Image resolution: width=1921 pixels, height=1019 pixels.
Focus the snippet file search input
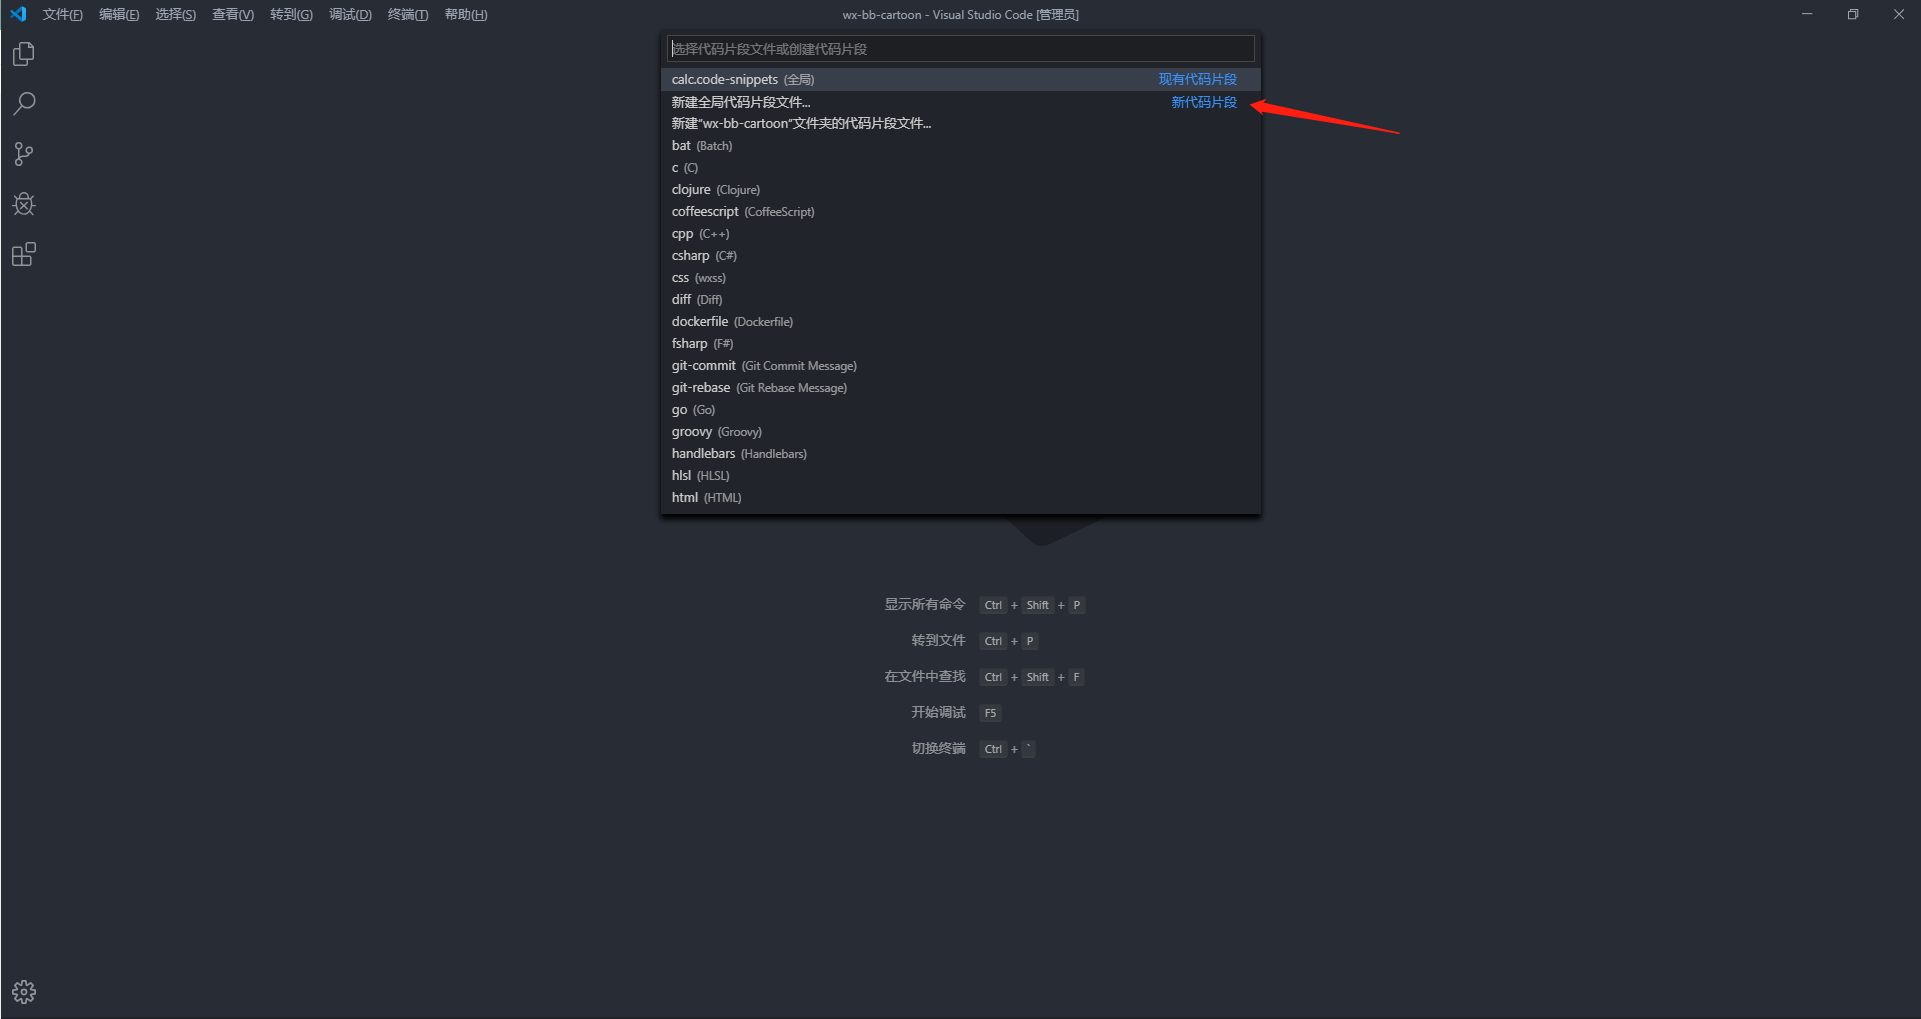click(961, 49)
